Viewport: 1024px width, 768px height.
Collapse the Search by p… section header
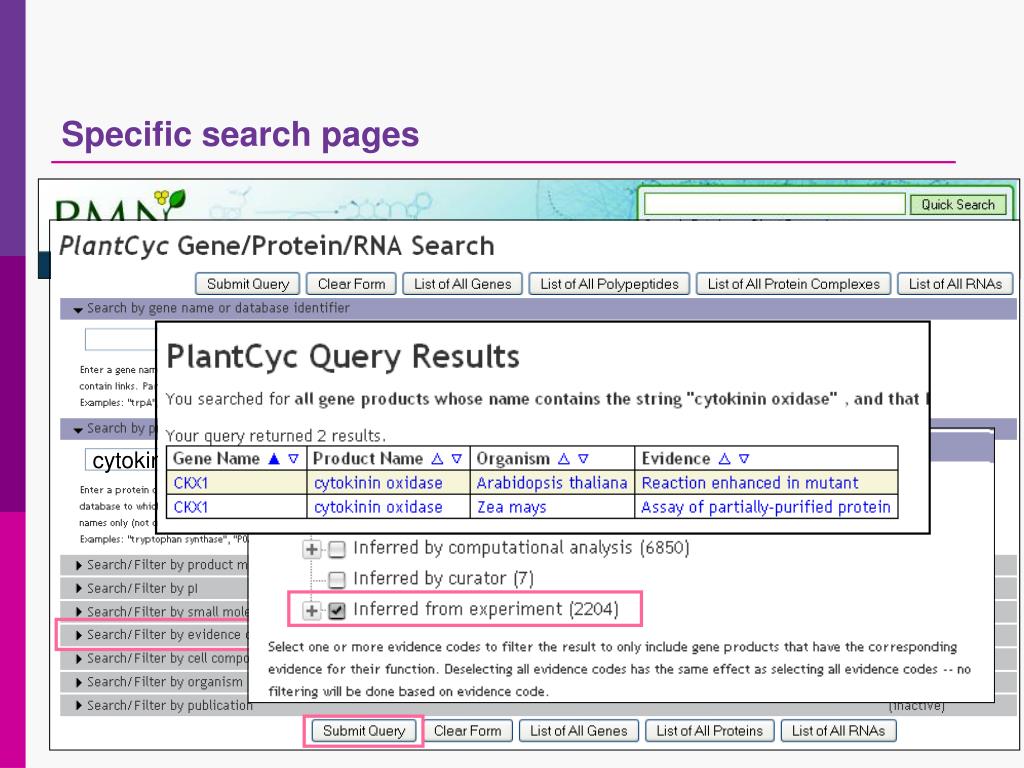pyautogui.click(x=78, y=429)
